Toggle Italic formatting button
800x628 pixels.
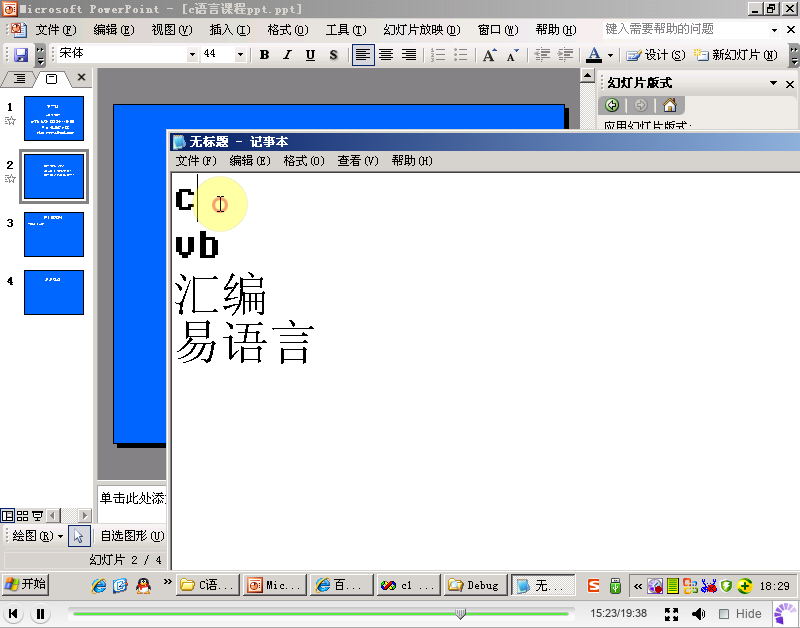pos(287,55)
